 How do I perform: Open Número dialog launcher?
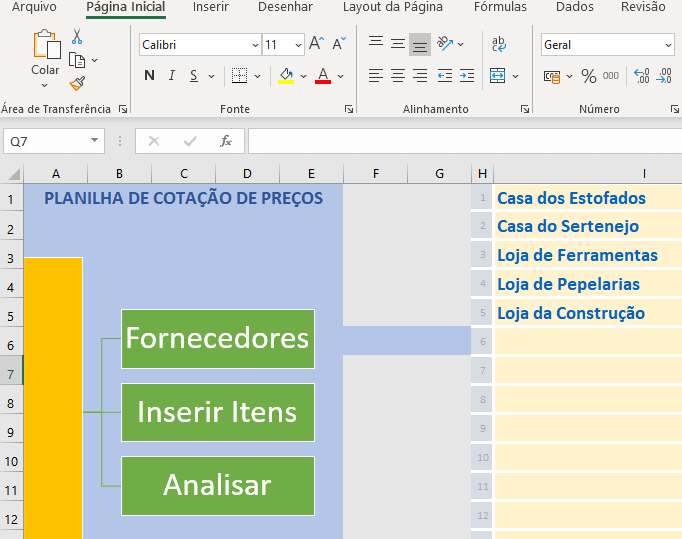coord(675,109)
